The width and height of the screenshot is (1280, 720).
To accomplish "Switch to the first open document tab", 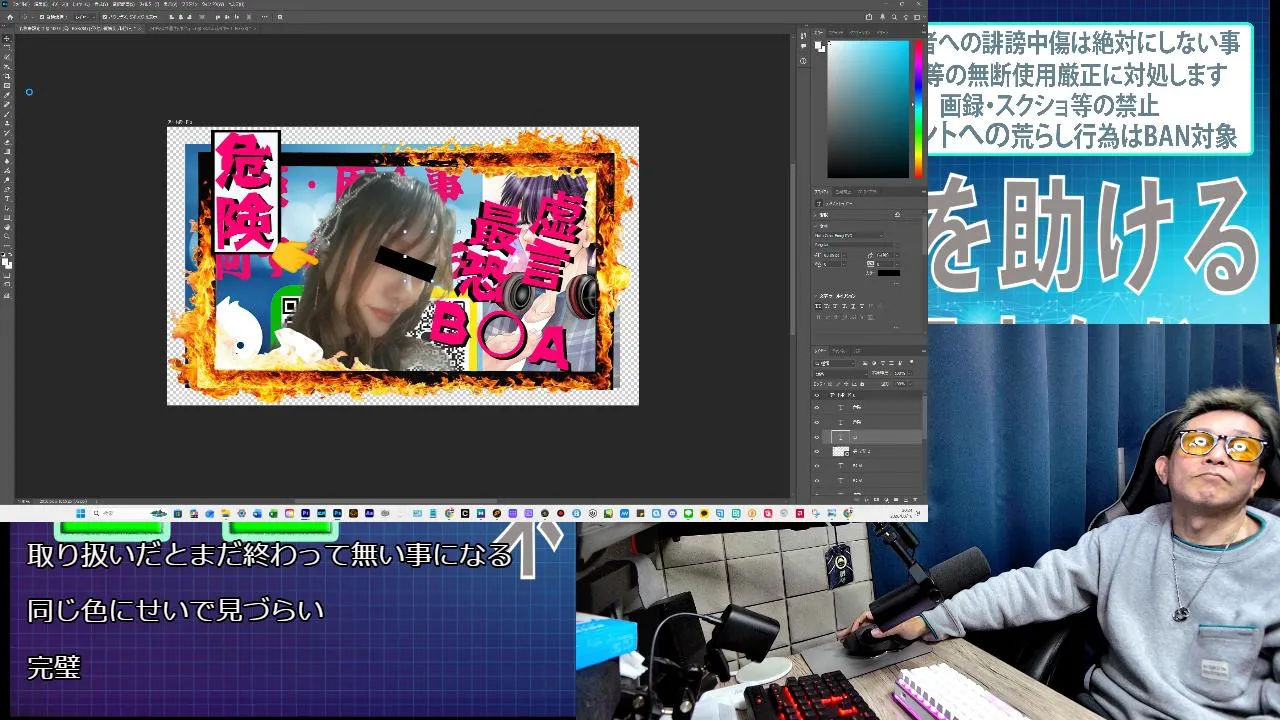I will pos(81,28).
